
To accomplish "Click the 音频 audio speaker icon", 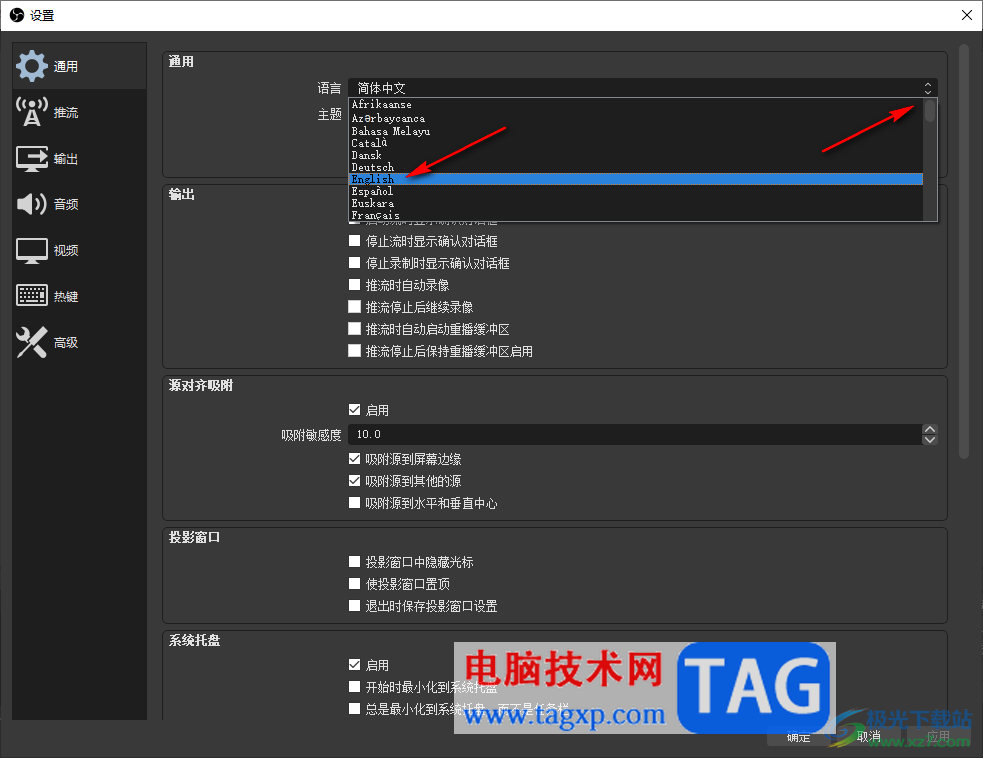I will click(x=31, y=204).
